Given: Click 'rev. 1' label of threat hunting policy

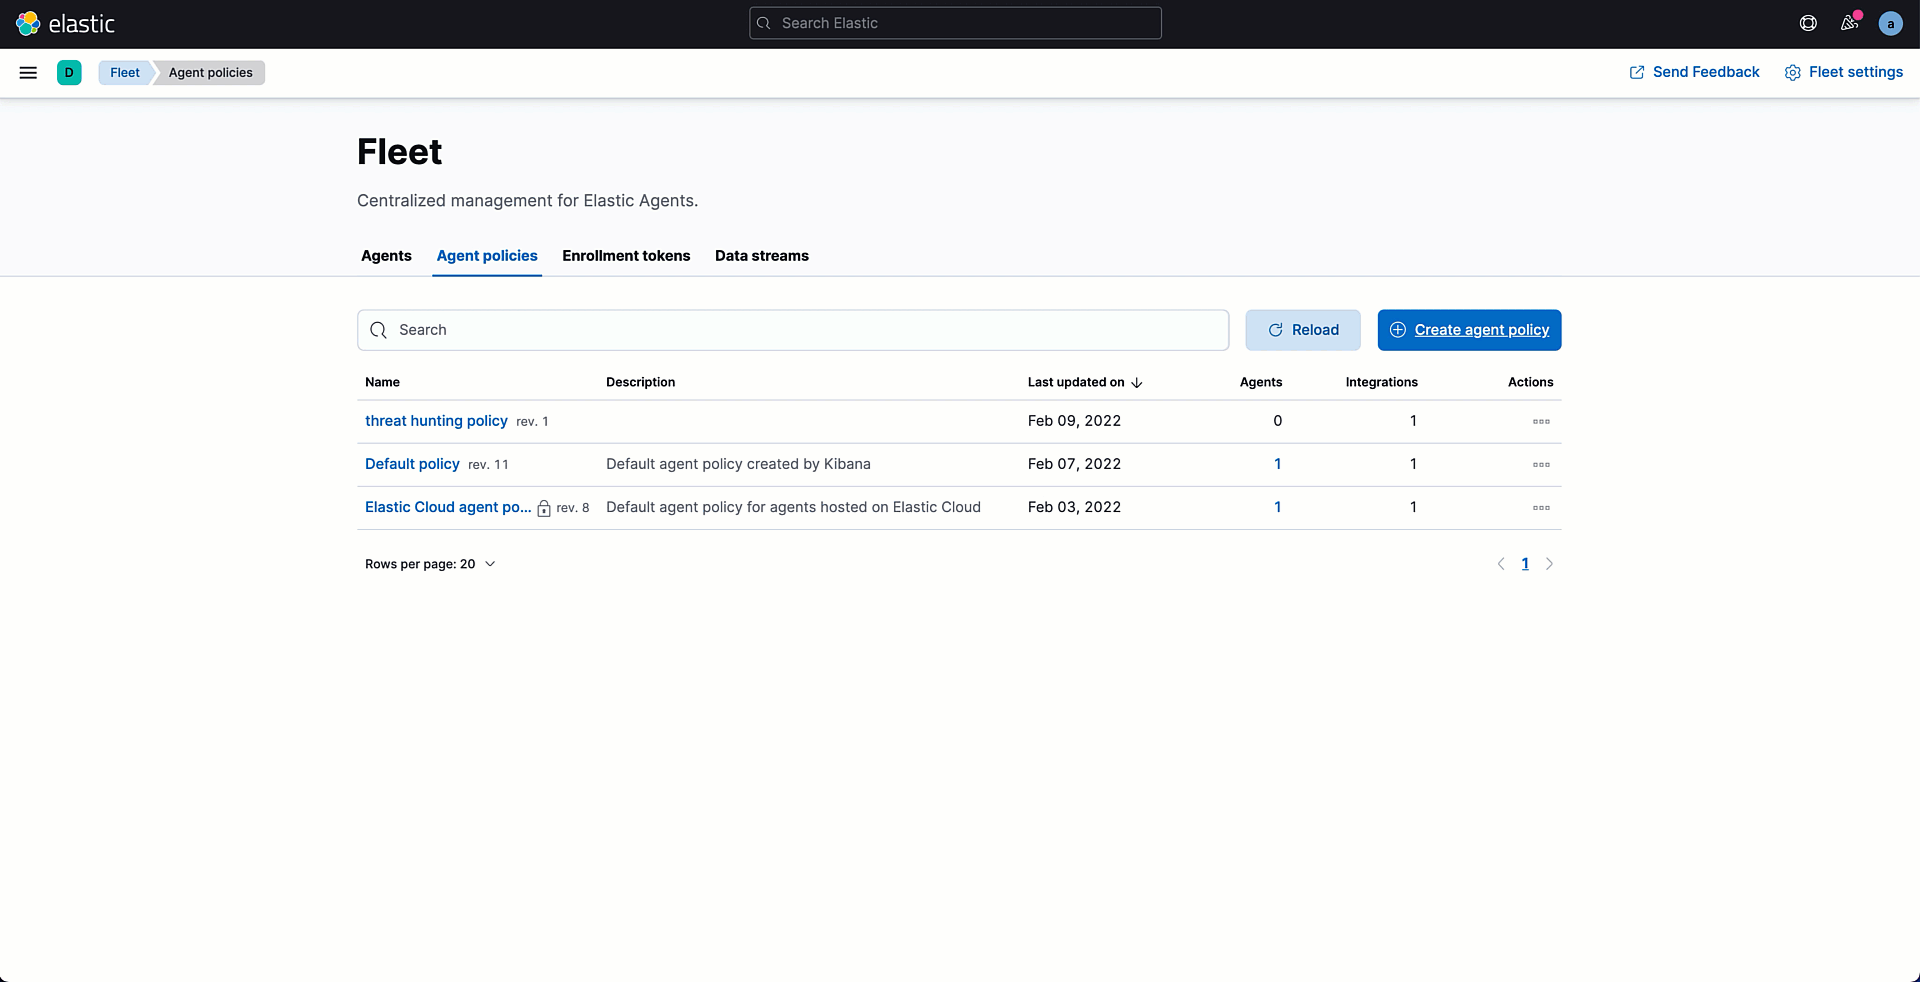Looking at the screenshot, I should (x=532, y=422).
